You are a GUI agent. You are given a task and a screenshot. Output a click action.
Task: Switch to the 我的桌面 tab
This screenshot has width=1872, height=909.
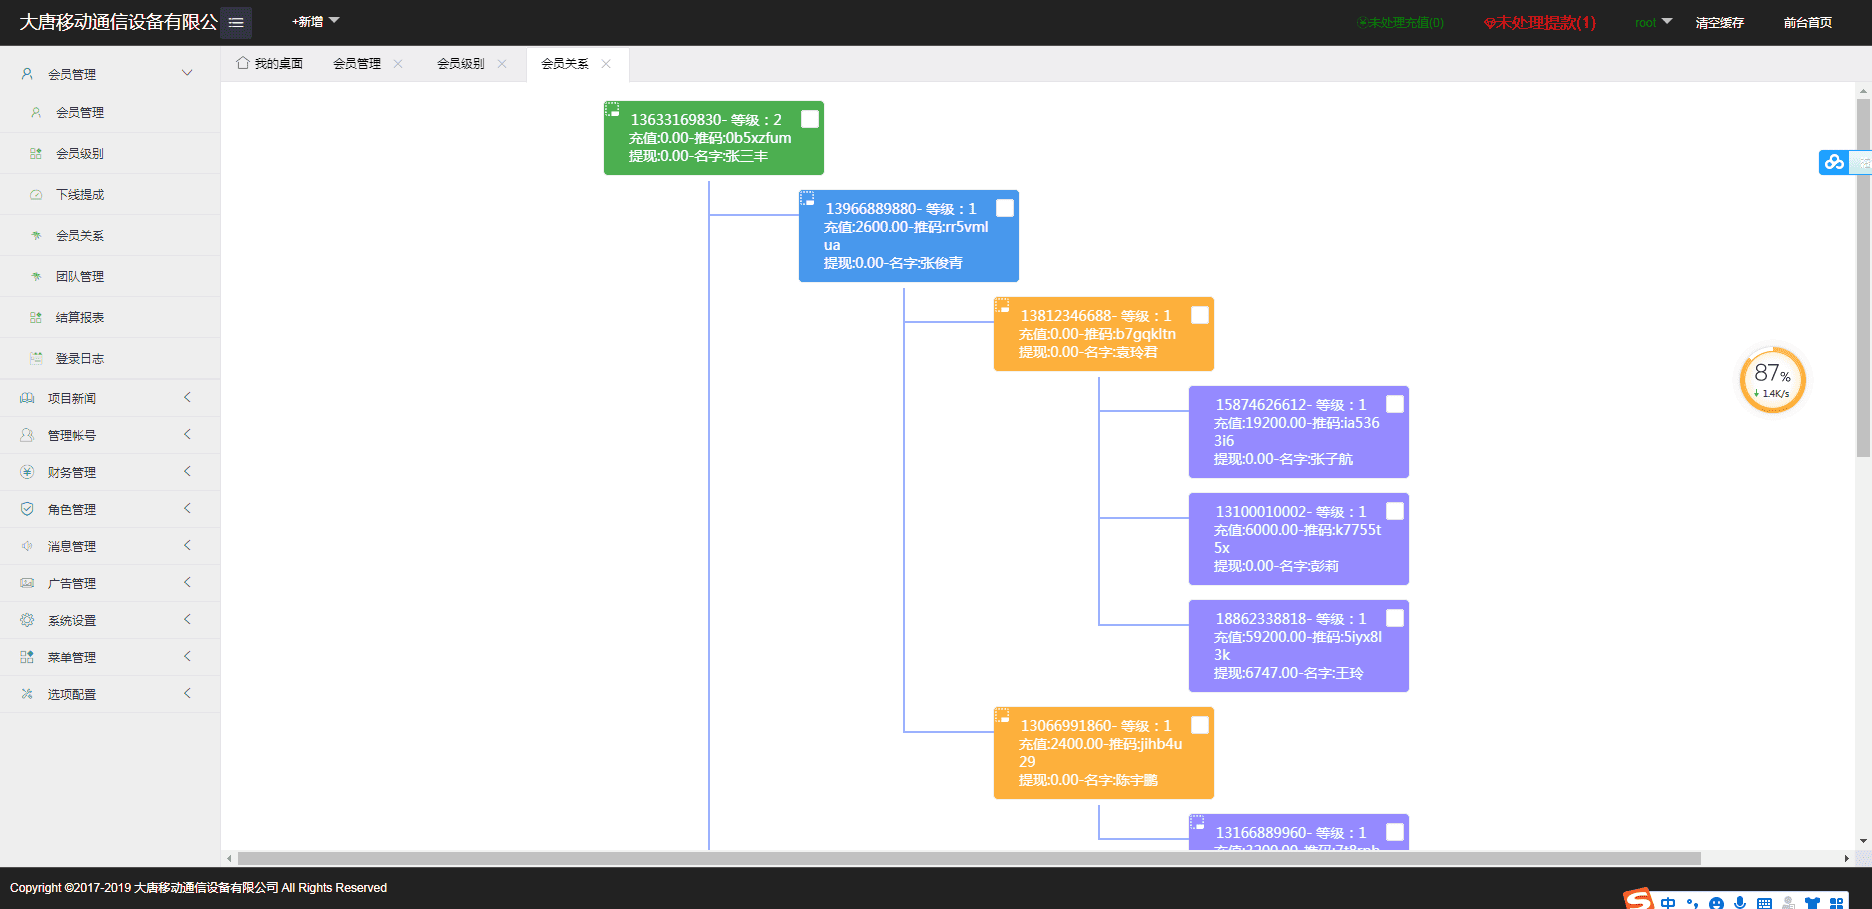point(270,64)
